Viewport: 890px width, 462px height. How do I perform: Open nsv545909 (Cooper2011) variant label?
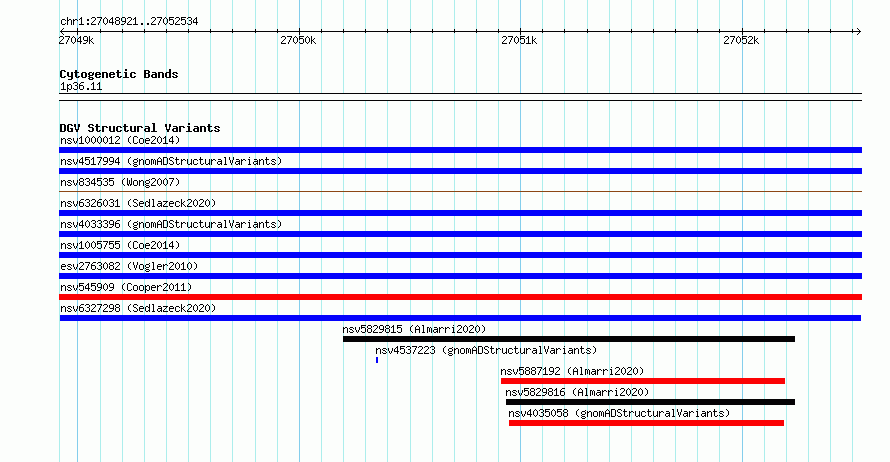tap(126, 287)
